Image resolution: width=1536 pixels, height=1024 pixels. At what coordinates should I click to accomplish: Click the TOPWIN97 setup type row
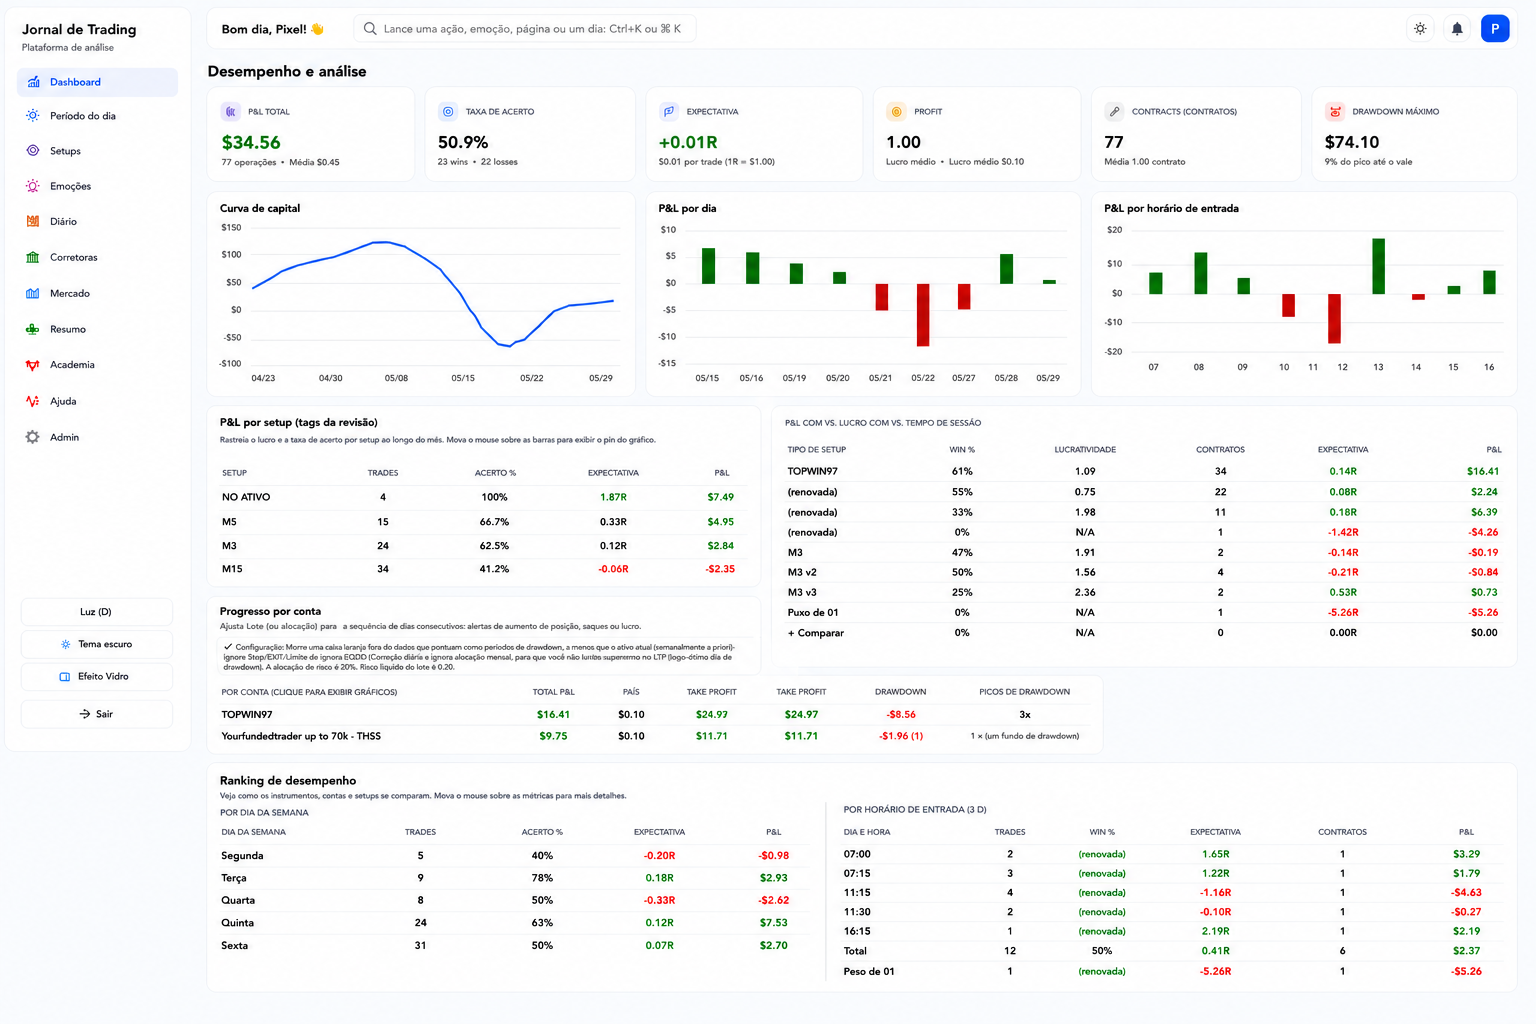(1143, 471)
